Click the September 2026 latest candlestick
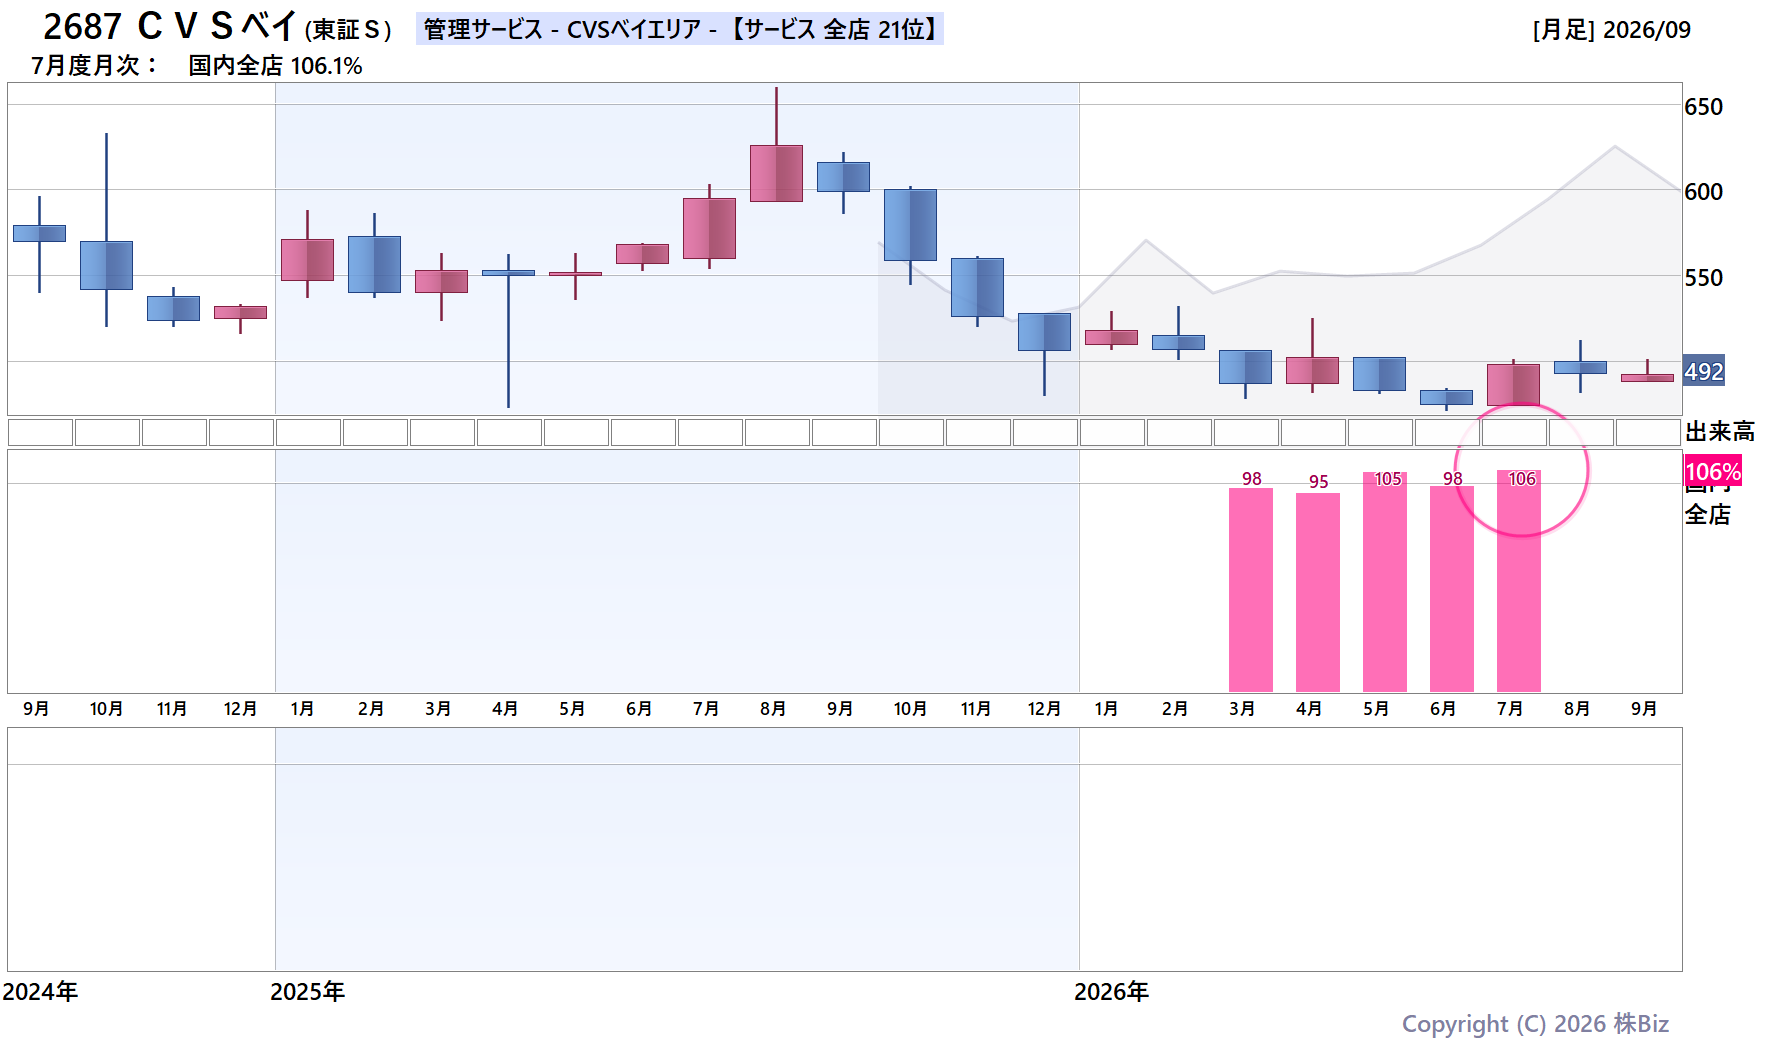 (x=1647, y=377)
